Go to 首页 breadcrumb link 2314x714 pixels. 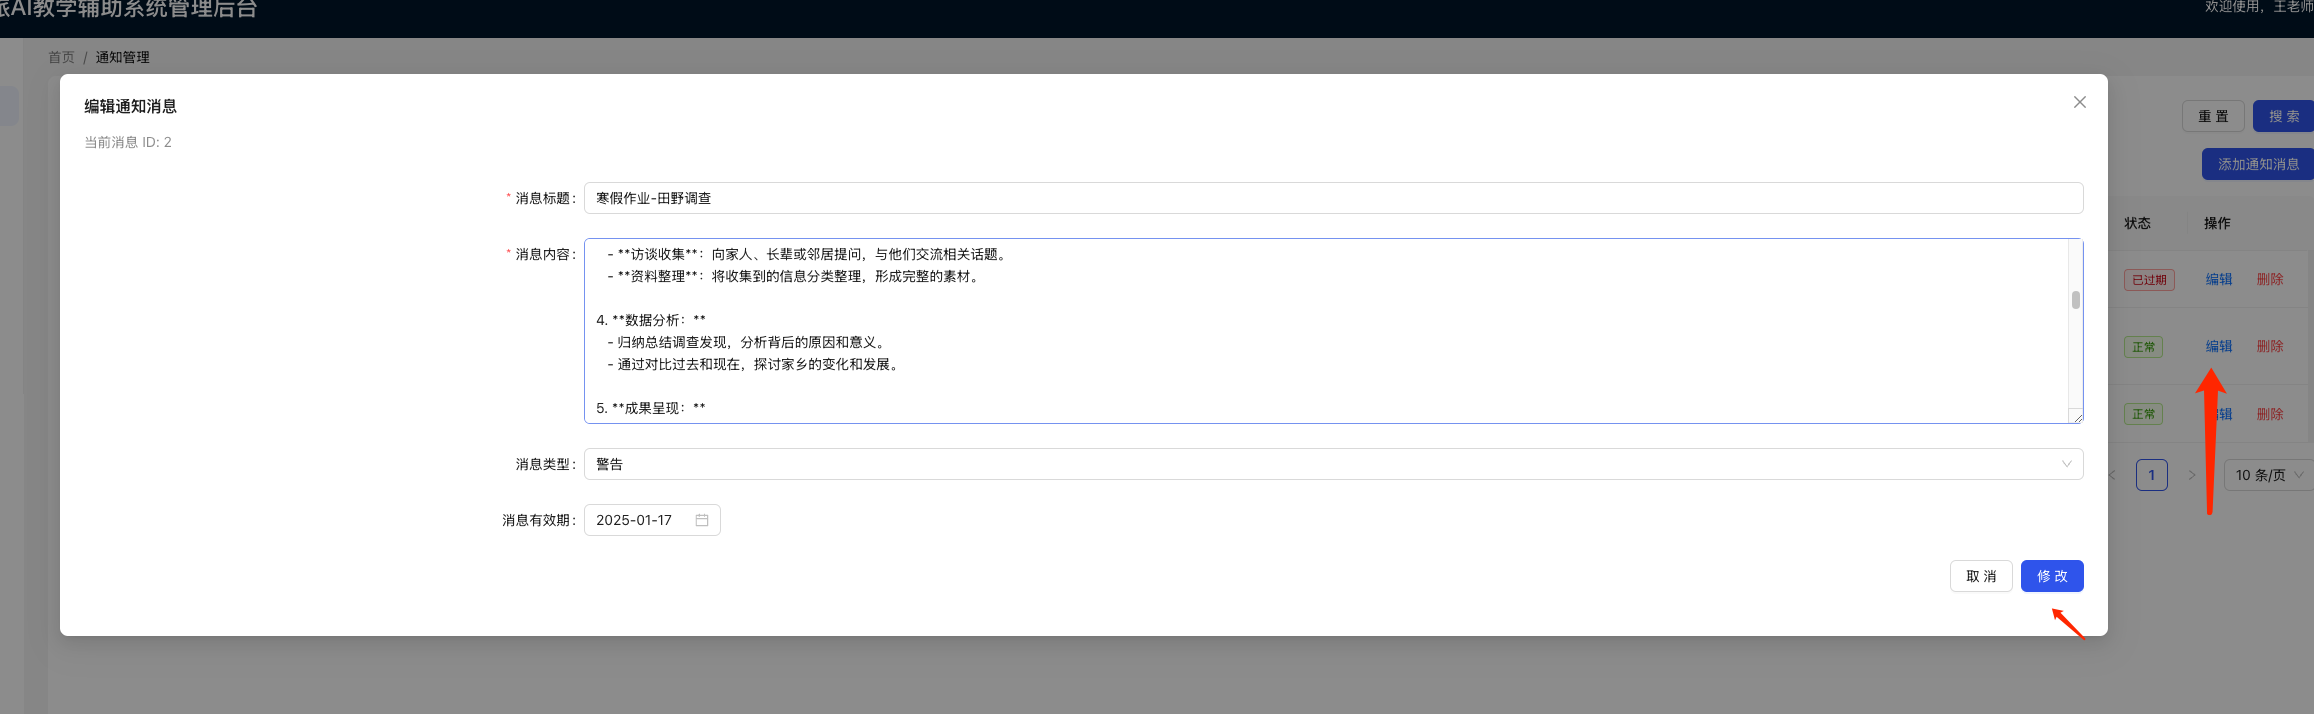61,57
